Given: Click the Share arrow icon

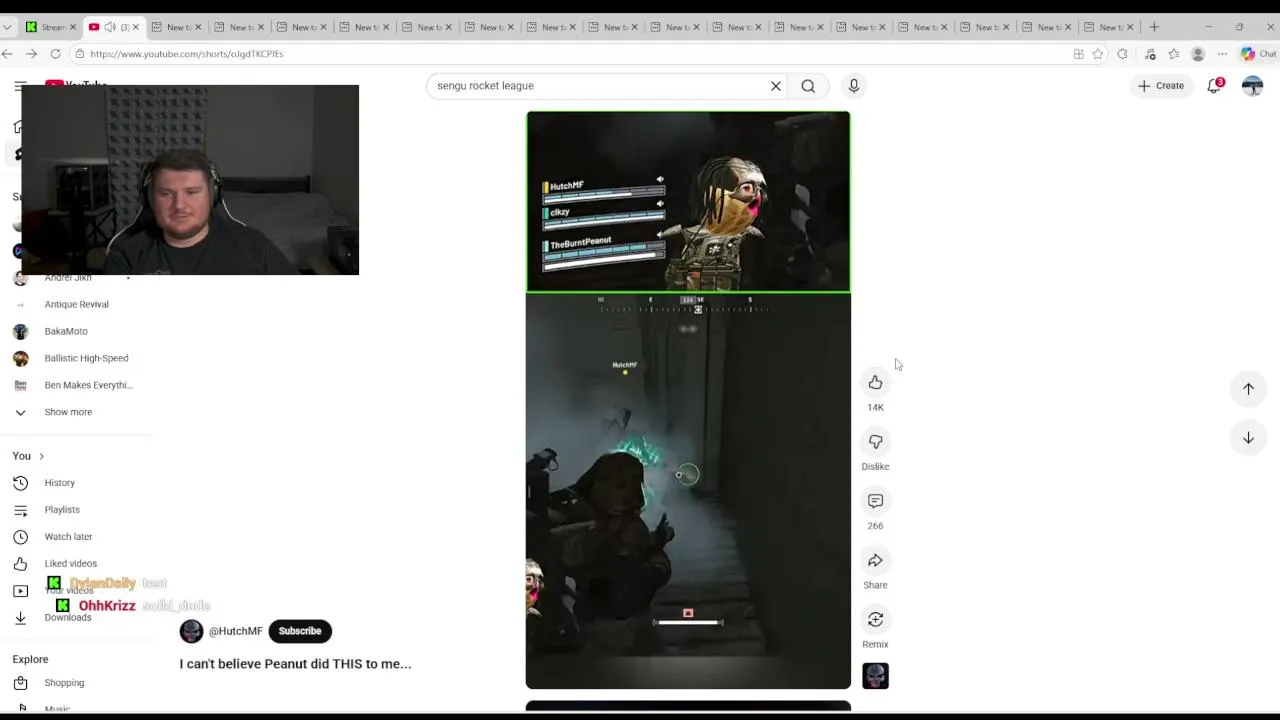Looking at the screenshot, I should tap(875, 560).
